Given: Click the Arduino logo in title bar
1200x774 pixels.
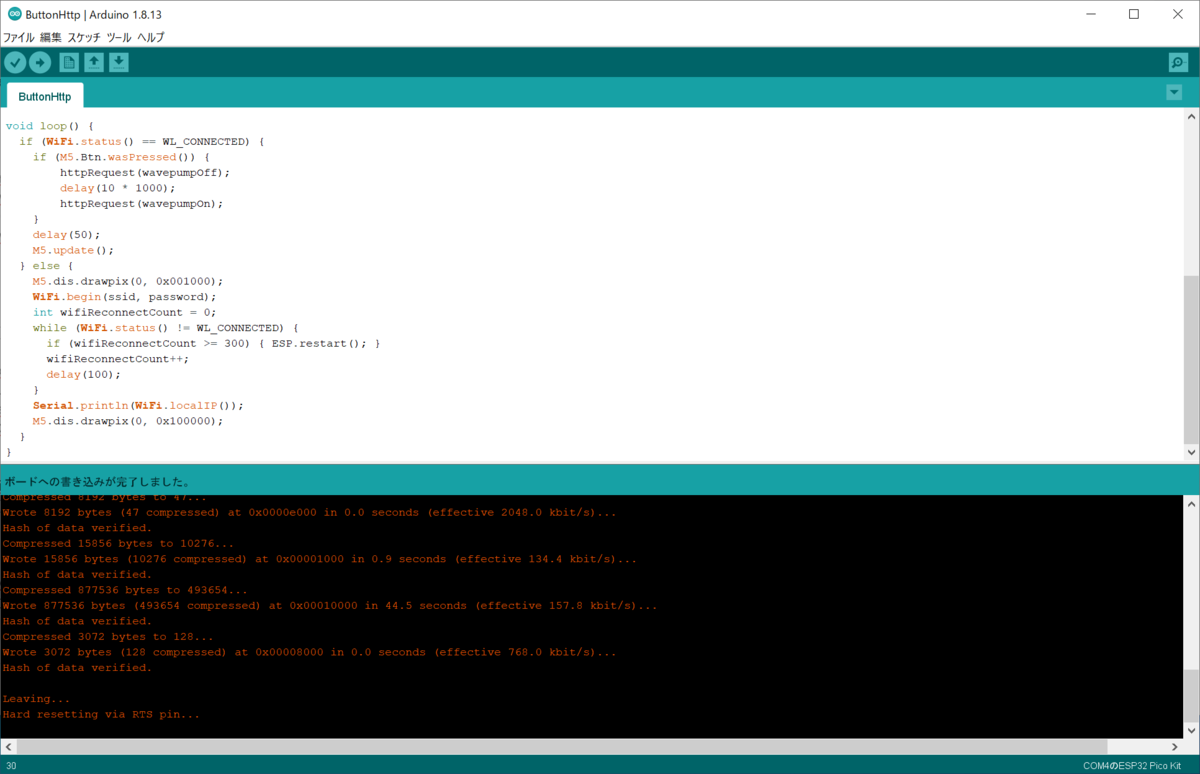Looking at the screenshot, I should point(14,14).
